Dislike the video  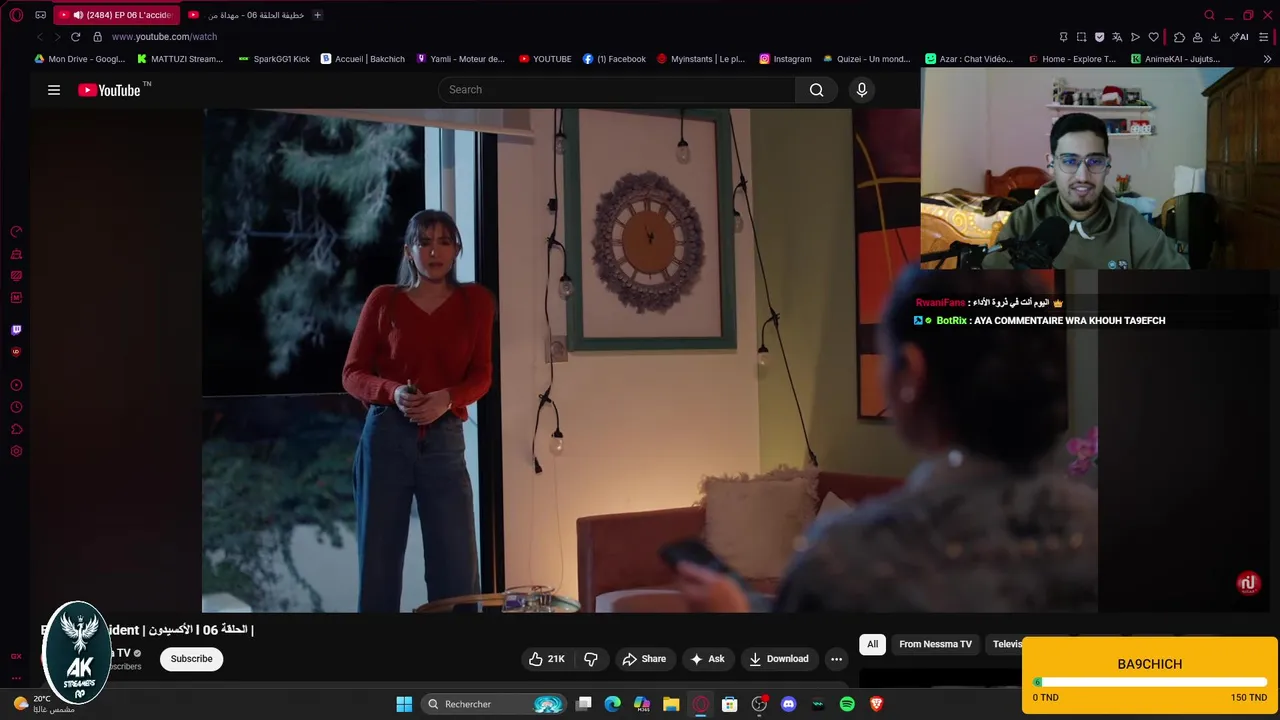[x=591, y=659]
